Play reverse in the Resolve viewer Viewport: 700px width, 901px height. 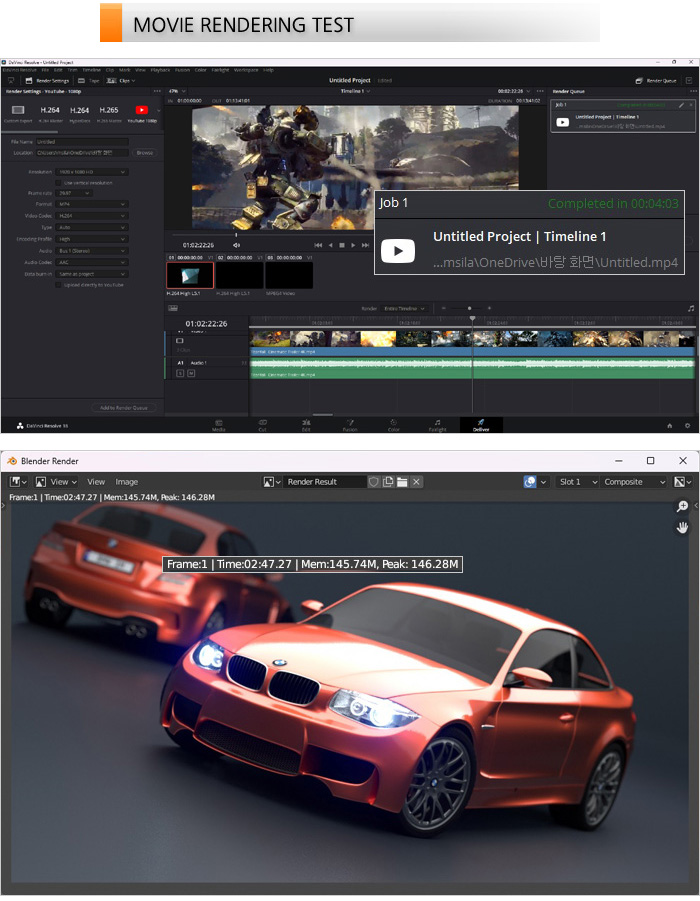330,245
